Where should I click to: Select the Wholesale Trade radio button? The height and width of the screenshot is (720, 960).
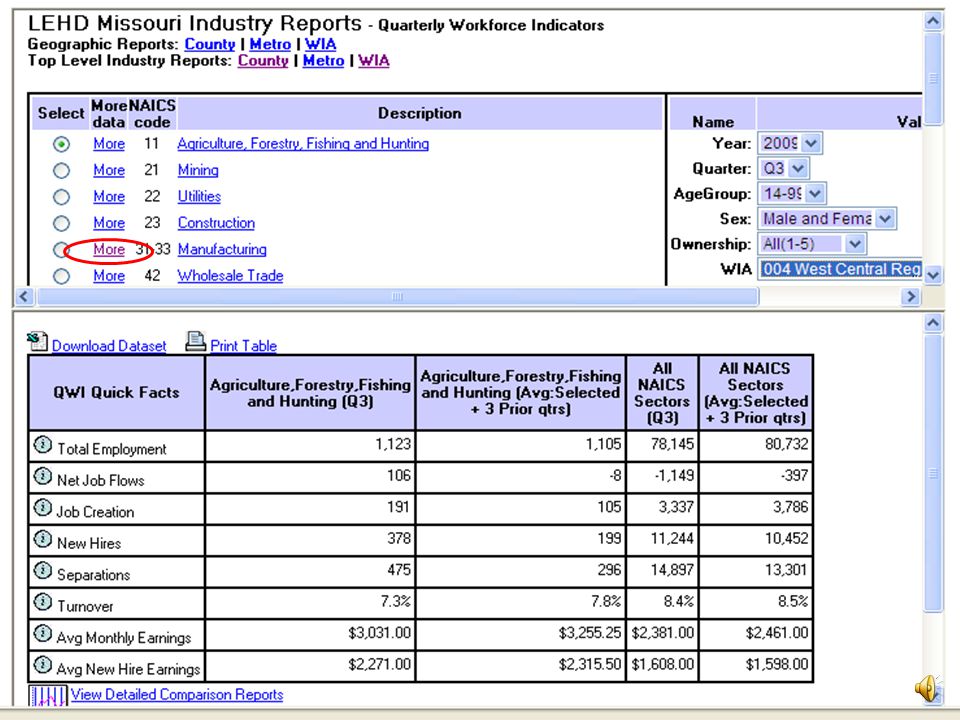(61, 277)
